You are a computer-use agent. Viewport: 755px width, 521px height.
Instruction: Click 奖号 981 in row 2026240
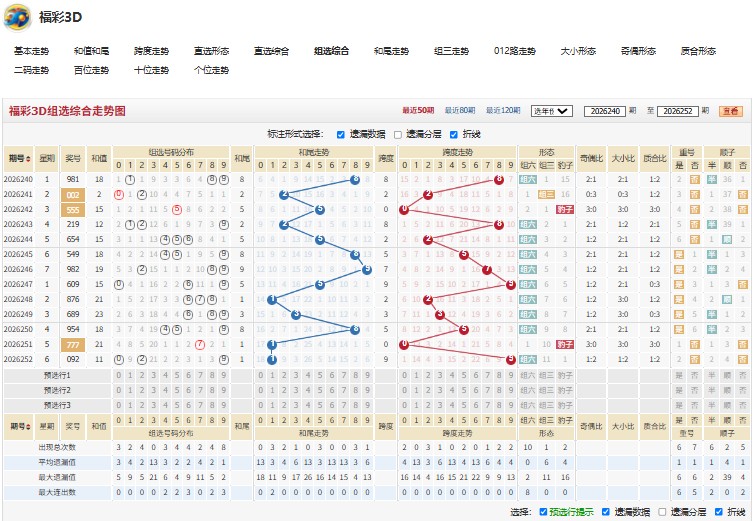[73, 179]
